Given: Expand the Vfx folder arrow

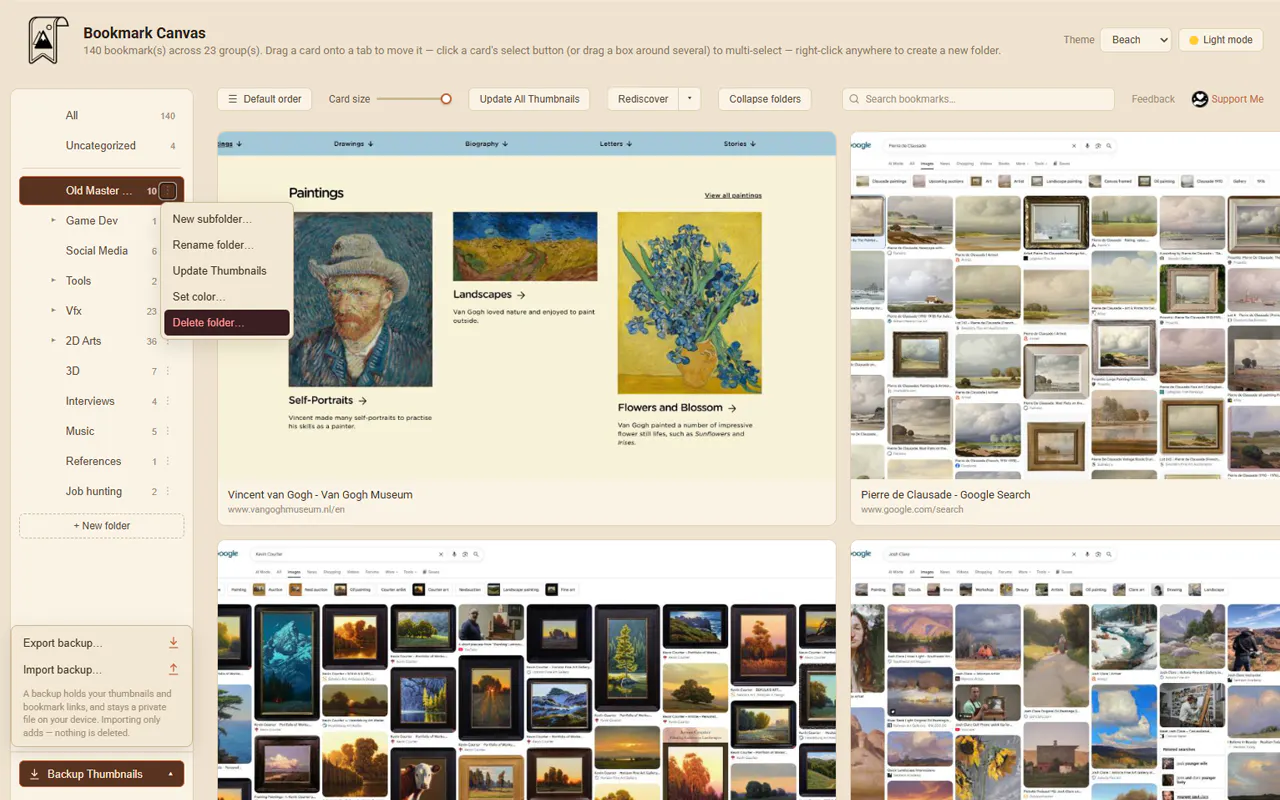Looking at the screenshot, I should click(53, 310).
